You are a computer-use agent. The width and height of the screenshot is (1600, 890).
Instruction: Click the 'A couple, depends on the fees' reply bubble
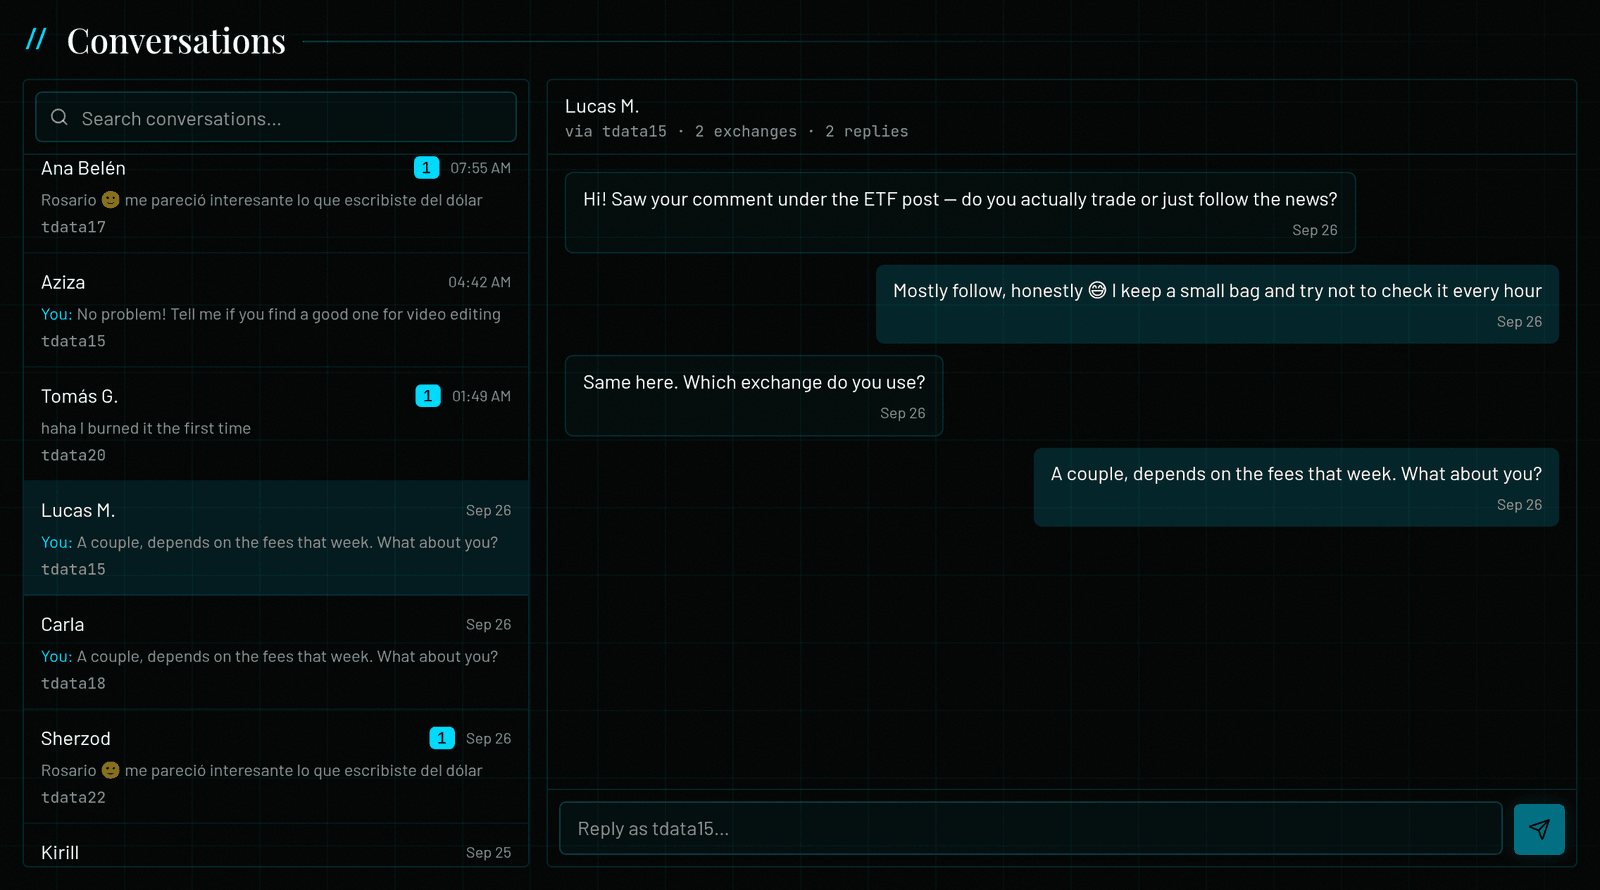tap(1296, 487)
